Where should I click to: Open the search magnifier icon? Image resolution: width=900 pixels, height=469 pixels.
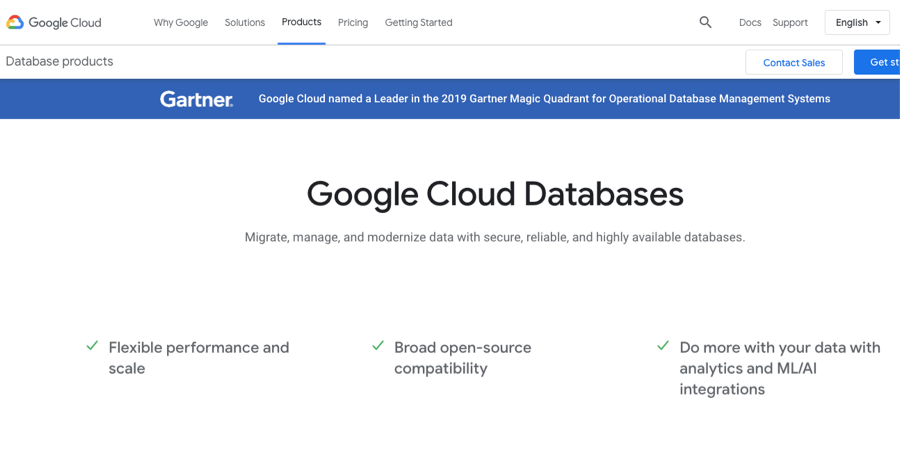pyautogui.click(x=705, y=22)
